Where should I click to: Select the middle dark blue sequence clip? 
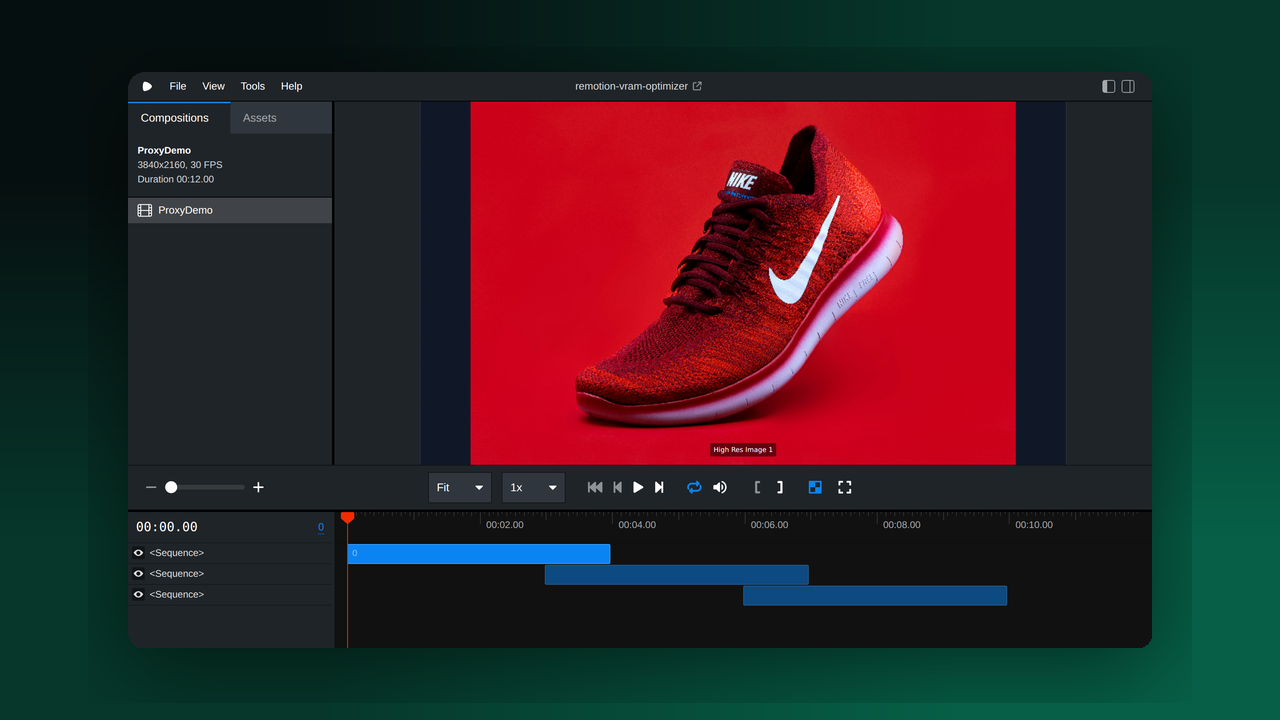tap(676, 574)
